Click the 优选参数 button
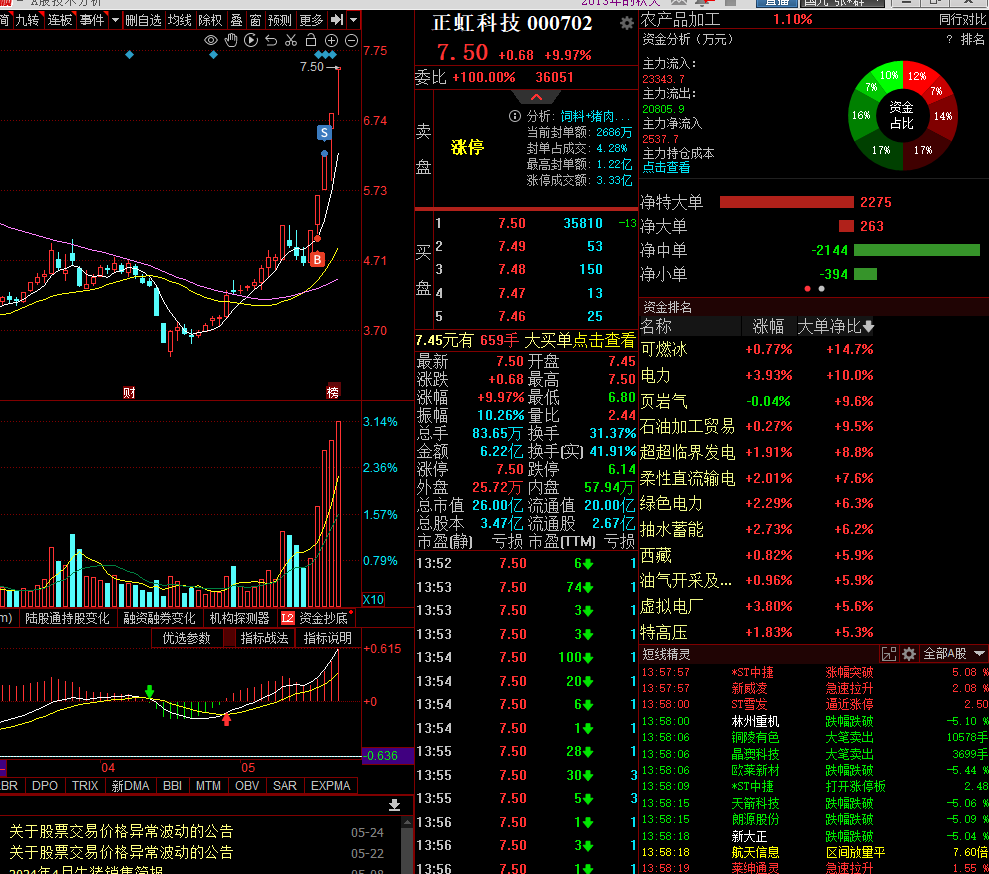This screenshot has height=874, width=989. tap(187, 638)
